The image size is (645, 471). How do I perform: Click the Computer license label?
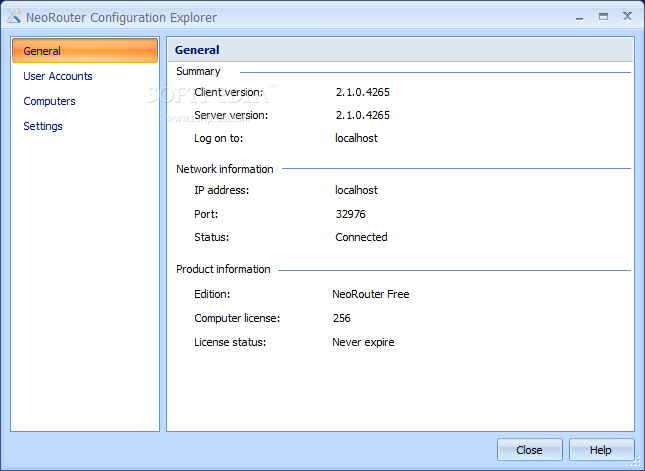237,318
